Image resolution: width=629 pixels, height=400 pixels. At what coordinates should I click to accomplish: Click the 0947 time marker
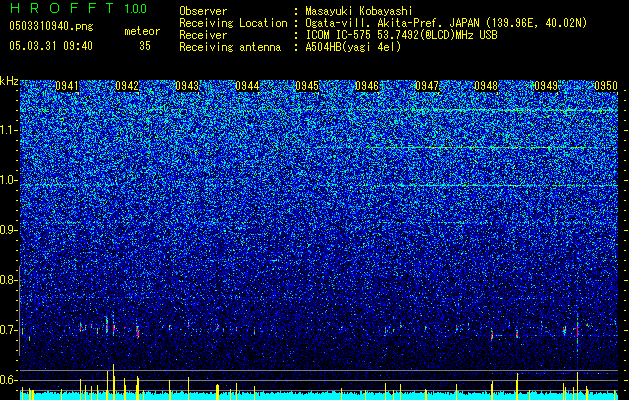pyautogui.click(x=427, y=86)
